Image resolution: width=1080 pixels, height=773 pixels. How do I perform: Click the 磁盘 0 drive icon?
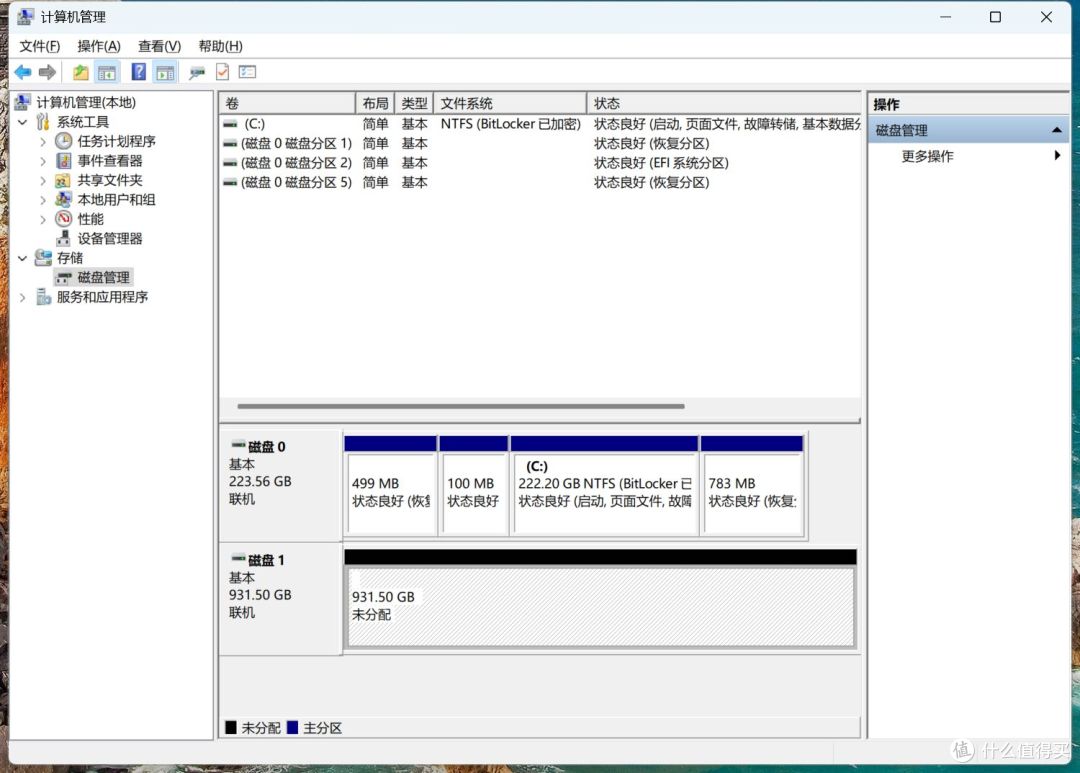coord(239,445)
